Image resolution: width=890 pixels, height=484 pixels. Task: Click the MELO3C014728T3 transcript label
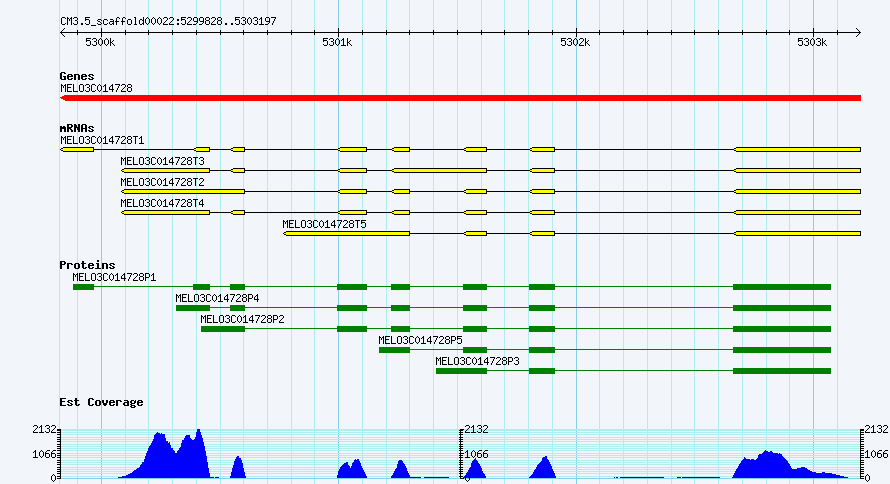click(x=162, y=161)
